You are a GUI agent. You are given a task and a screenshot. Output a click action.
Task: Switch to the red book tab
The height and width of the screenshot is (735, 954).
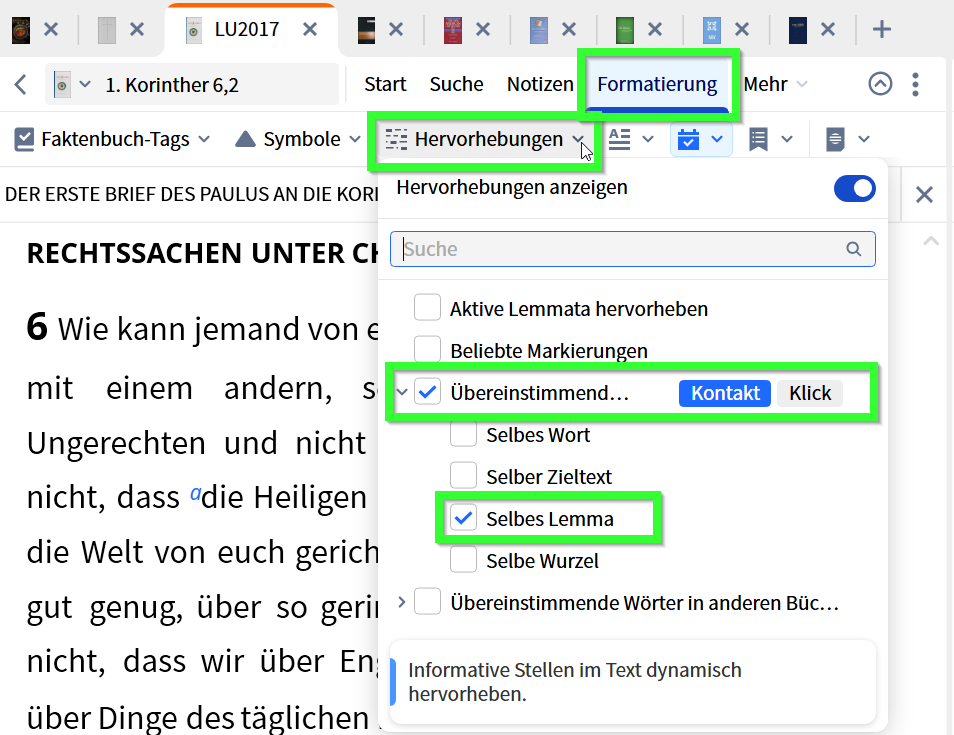coord(453,30)
